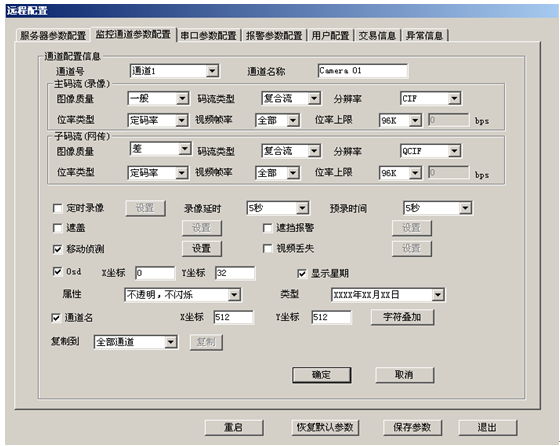Click the 保存参数 button
This screenshot has width=560, height=446.
click(412, 427)
